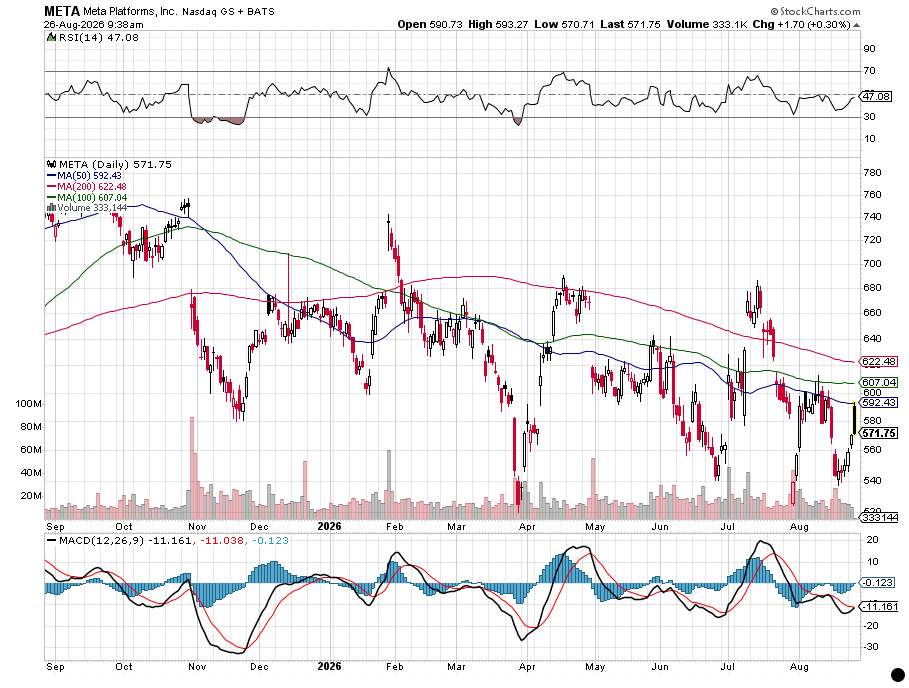
Task: Click the 780 price axis label
Action: 872,173
